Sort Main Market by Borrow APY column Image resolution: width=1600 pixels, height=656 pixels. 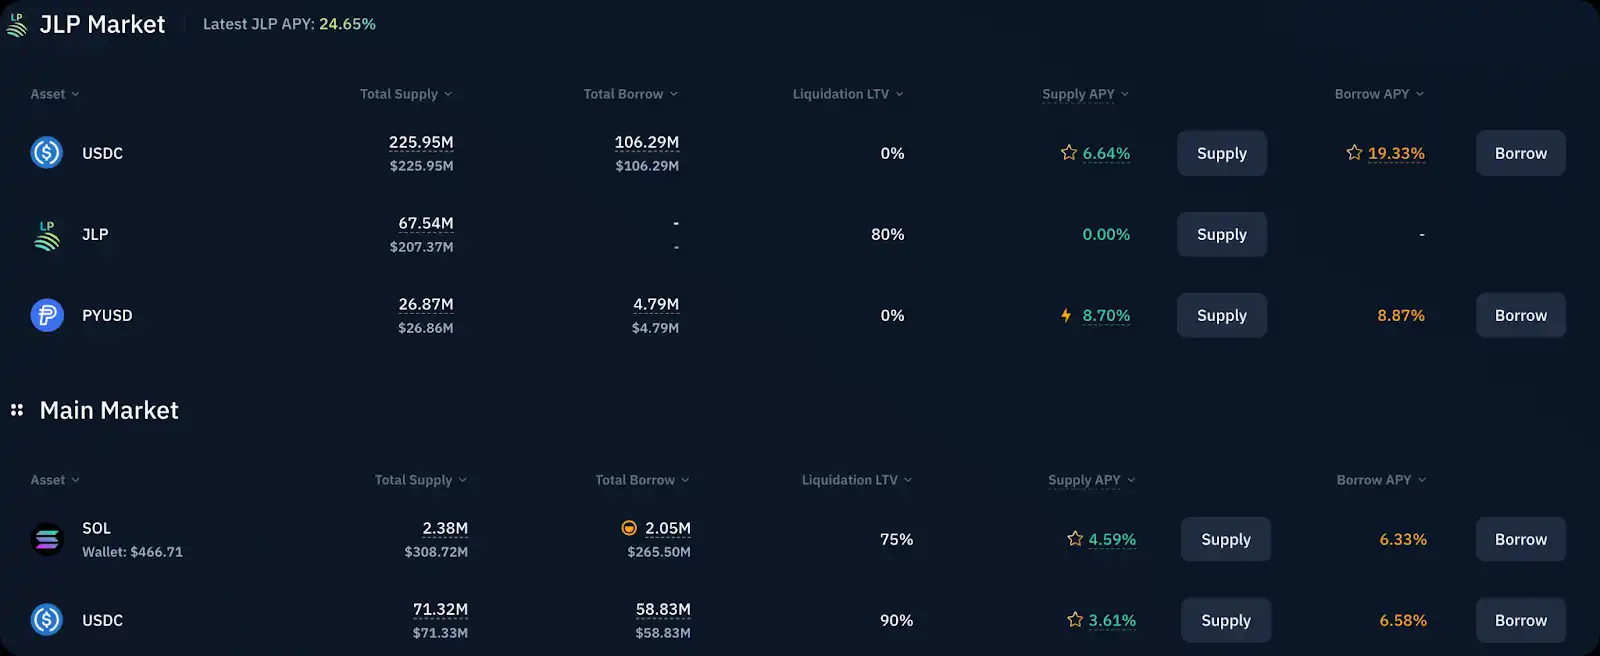tap(1381, 480)
